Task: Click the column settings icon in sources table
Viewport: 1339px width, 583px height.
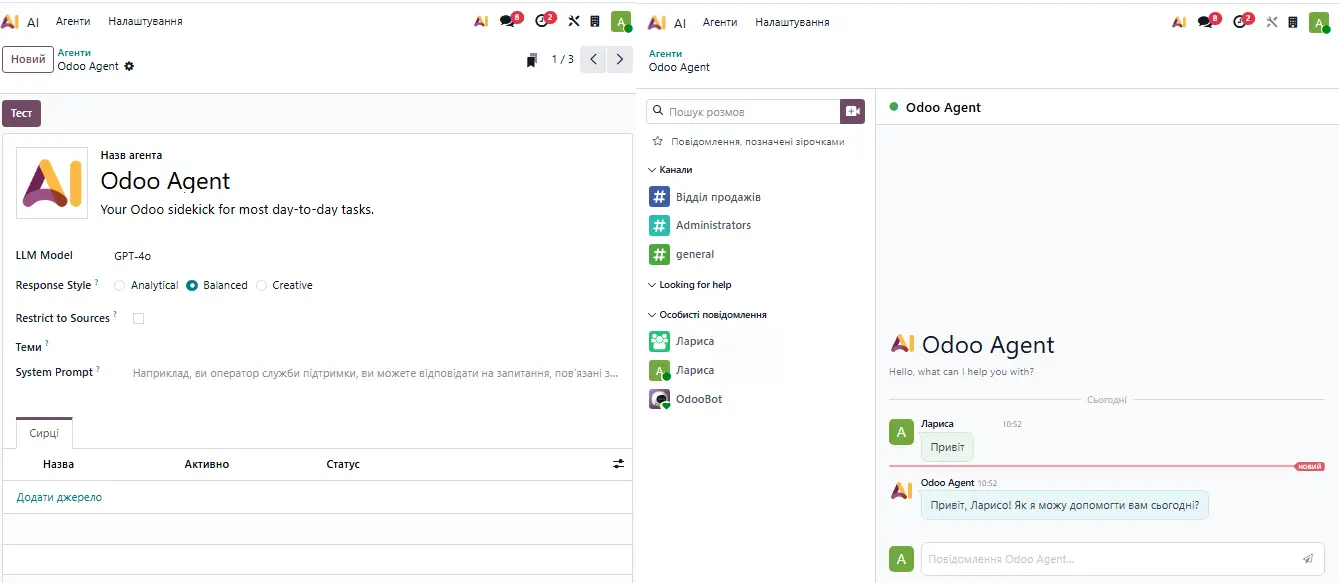Action: pyautogui.click(x=618, y=464)
